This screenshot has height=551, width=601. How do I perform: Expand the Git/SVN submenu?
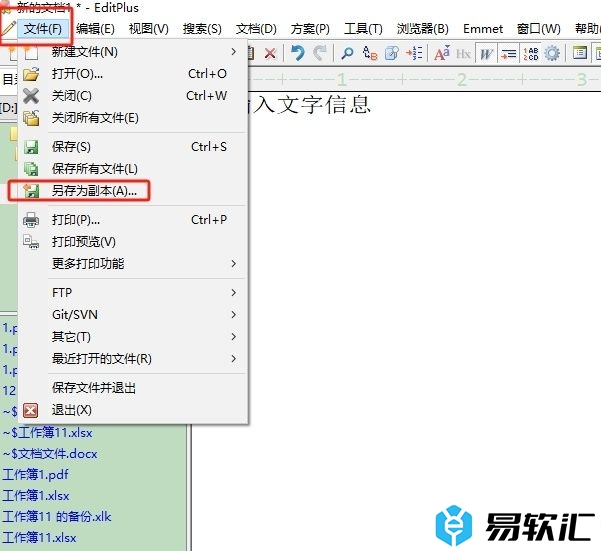(133, 315)
